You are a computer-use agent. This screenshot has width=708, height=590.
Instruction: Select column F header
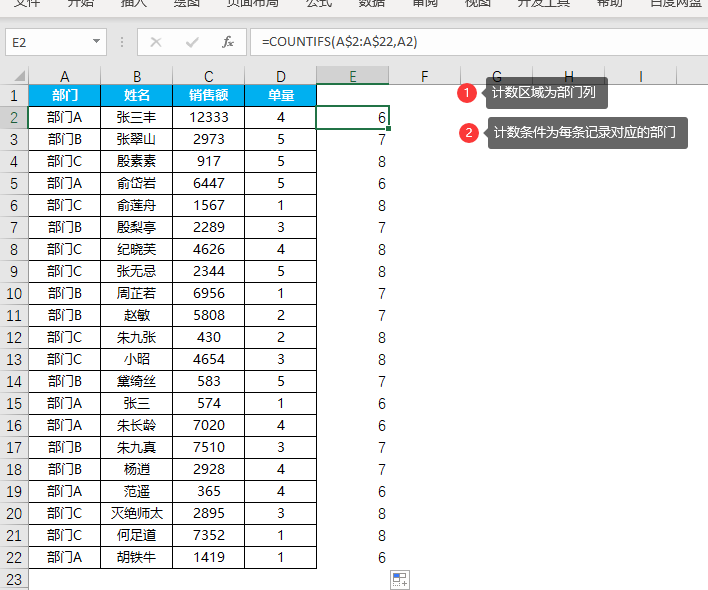[x=424, y=76]
